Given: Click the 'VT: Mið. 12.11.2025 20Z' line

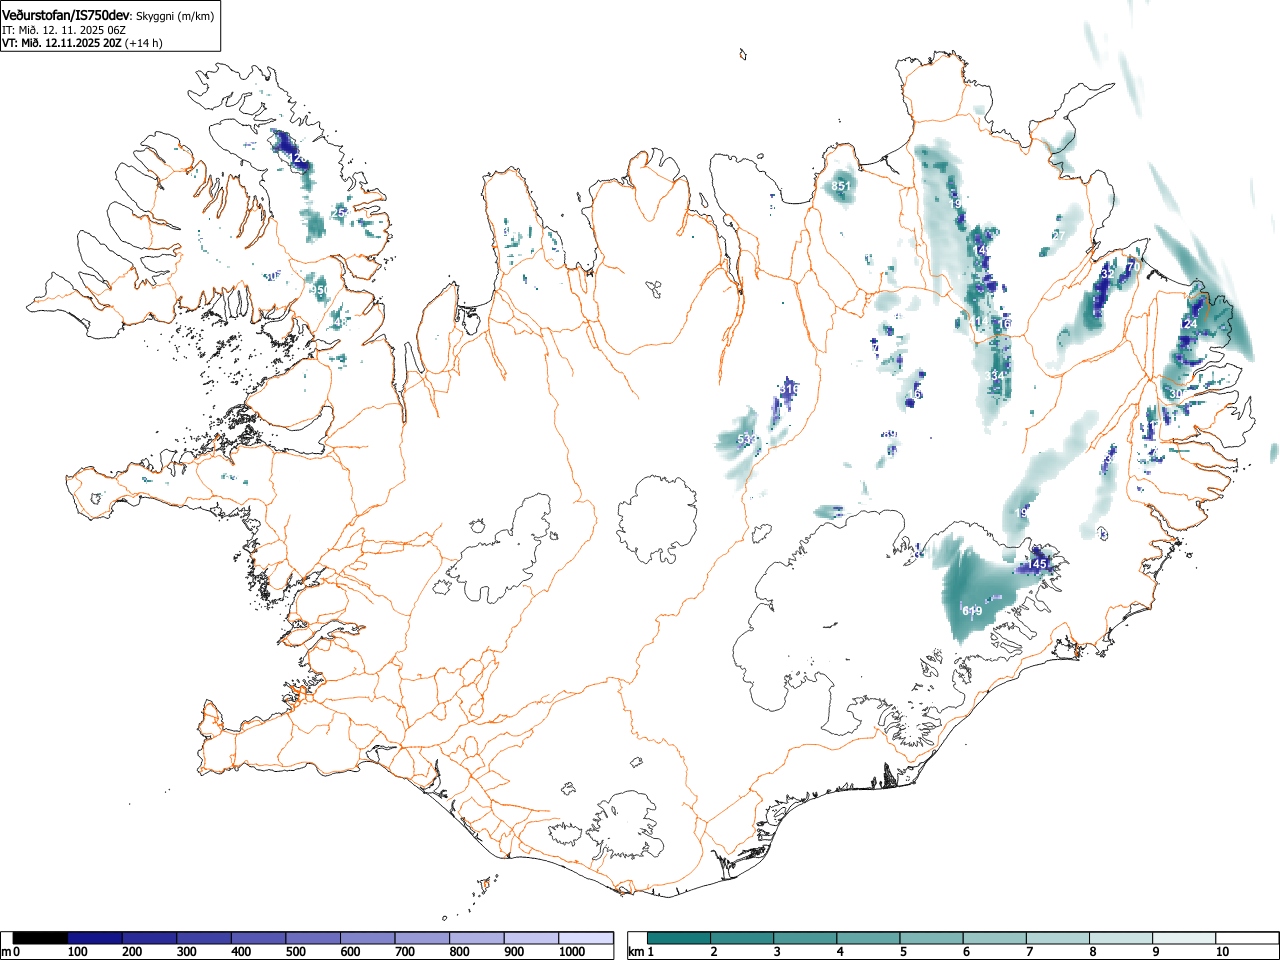Looking at the screenshot, I should [x=62, y=43].
